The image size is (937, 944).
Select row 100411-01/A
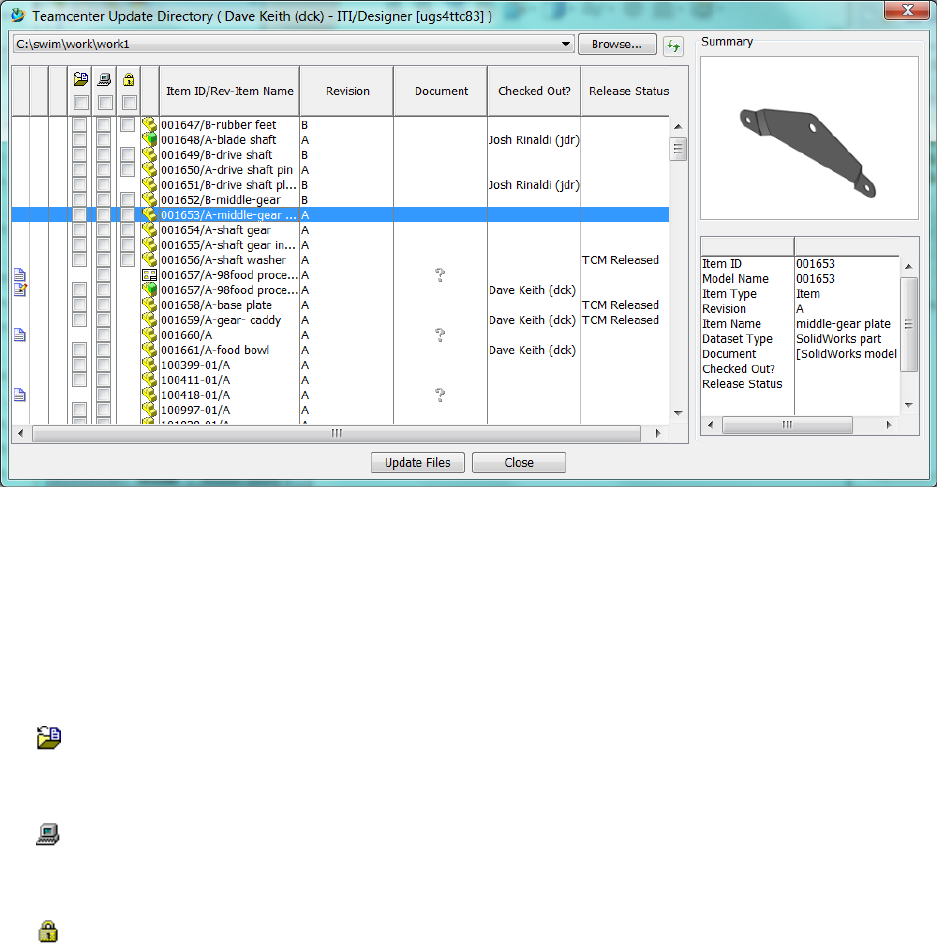click(x=340, y=380)
